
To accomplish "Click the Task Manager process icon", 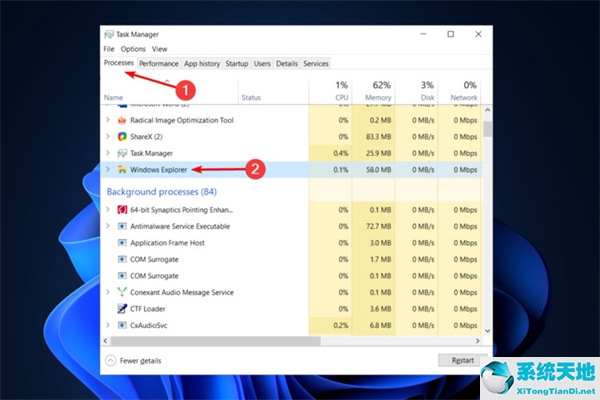I will (122, 153).
